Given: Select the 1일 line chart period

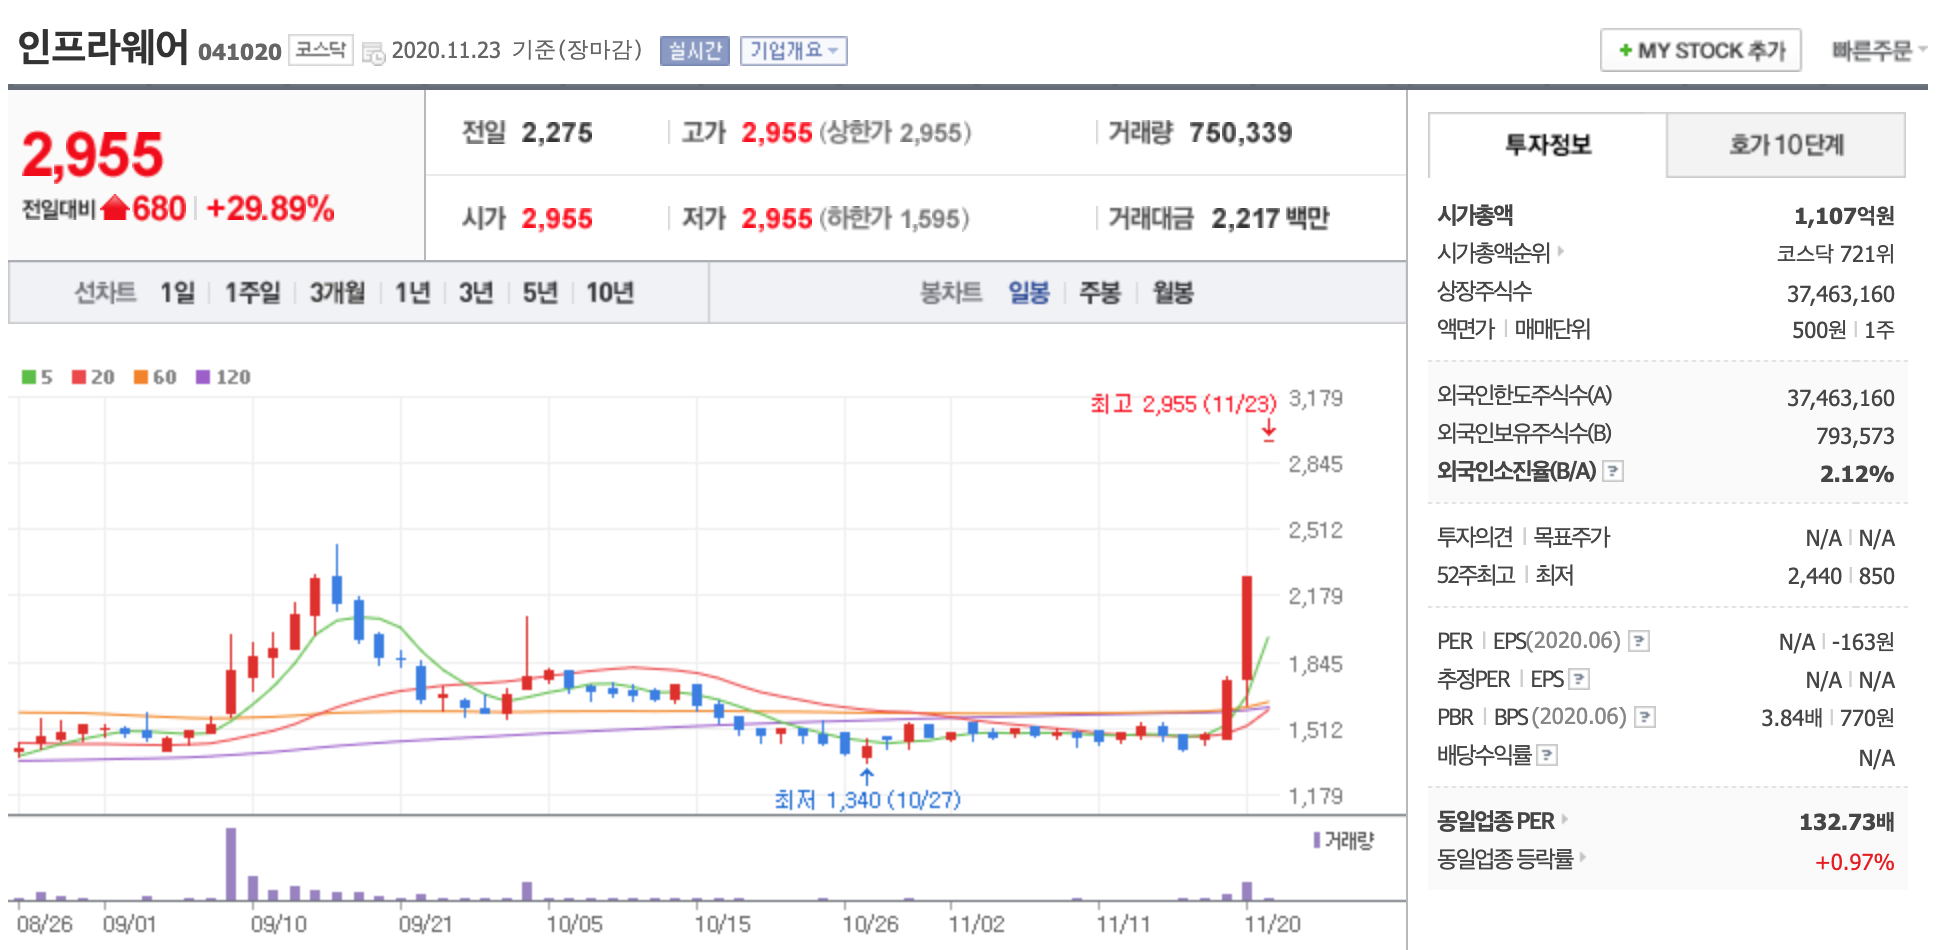Looking at the screenshot, I should [x=178, y=293].
